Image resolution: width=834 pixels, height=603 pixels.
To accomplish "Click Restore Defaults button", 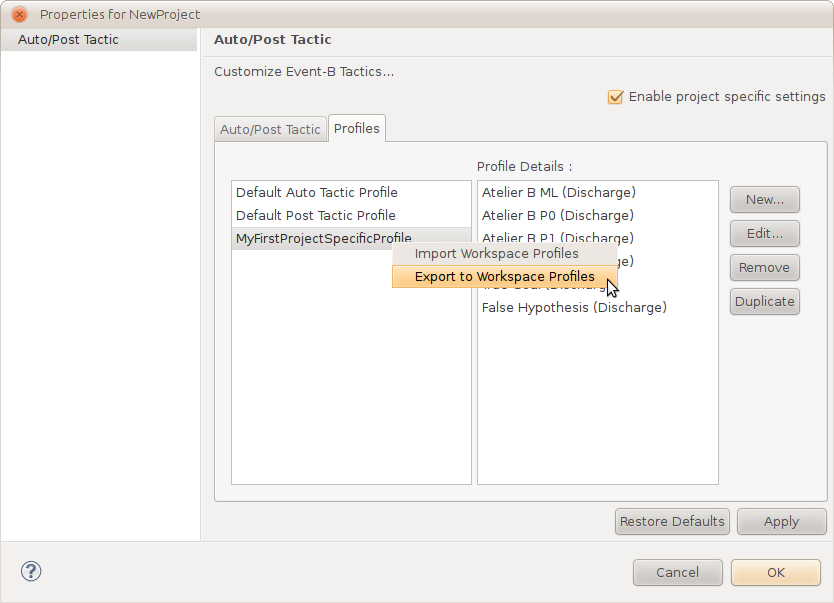I will click(x=671, y=521).
